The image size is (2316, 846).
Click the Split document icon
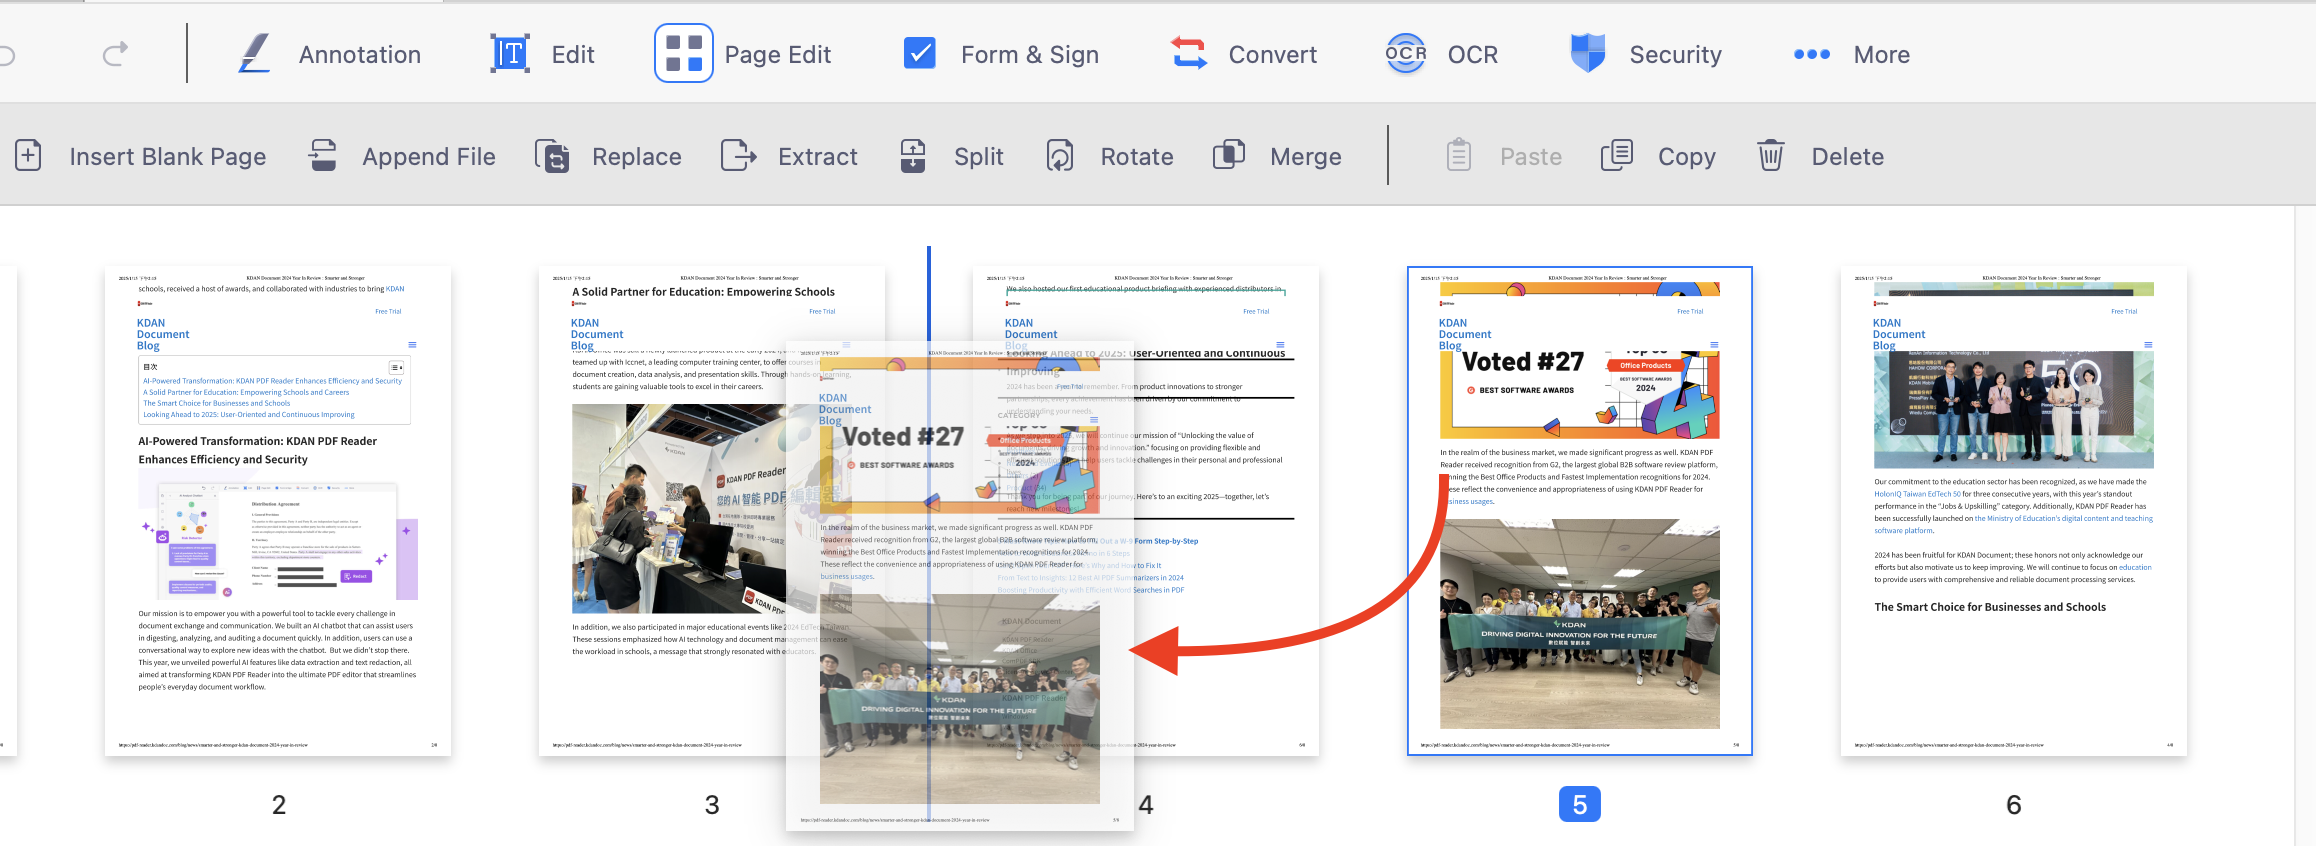(913, 156)
